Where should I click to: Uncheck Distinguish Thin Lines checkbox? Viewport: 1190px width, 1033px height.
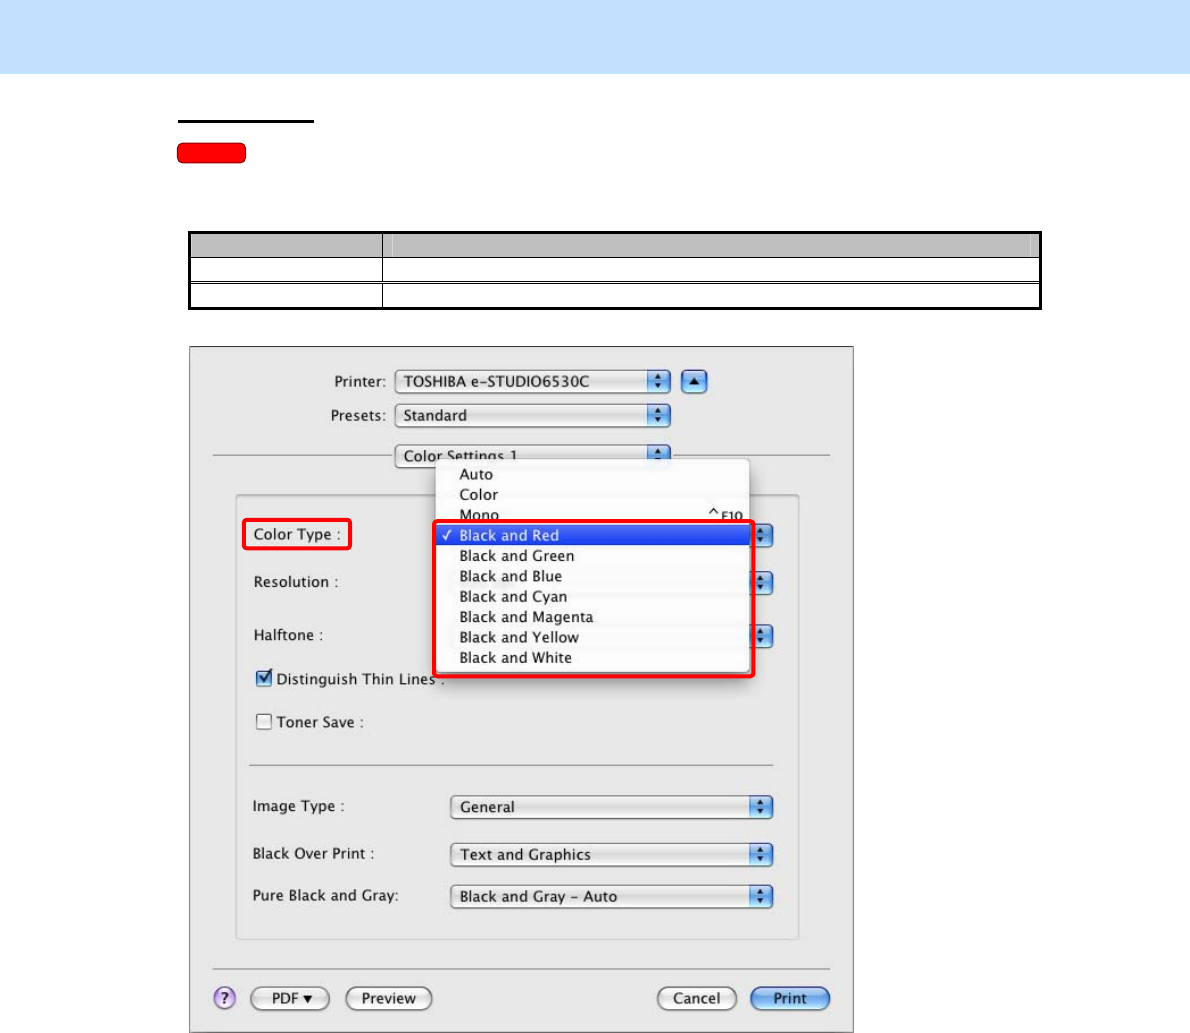pos(263,678)
